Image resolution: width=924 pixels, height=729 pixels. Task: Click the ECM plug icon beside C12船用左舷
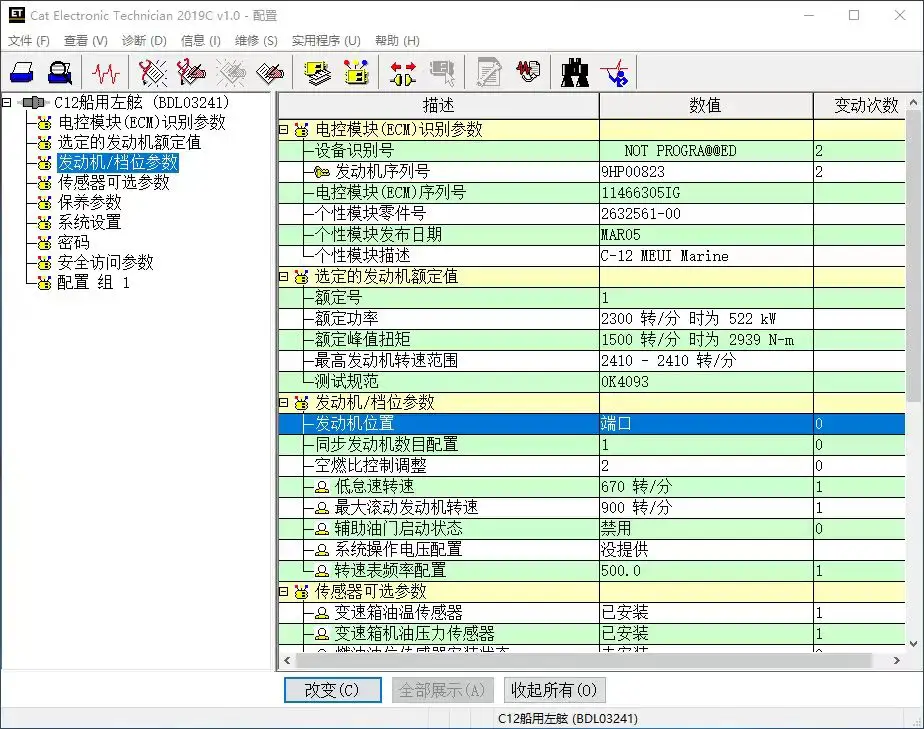(34, 103)
